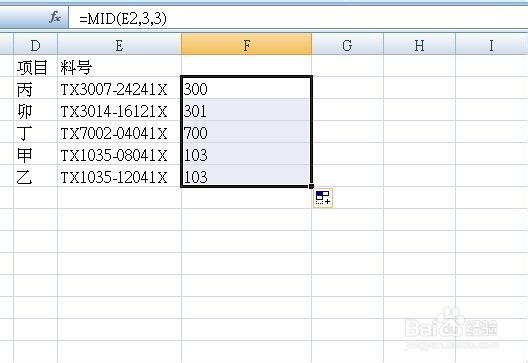Select column E header
Image resolution: width=528 pixels, height=363 pixels.
click(119, 45)
